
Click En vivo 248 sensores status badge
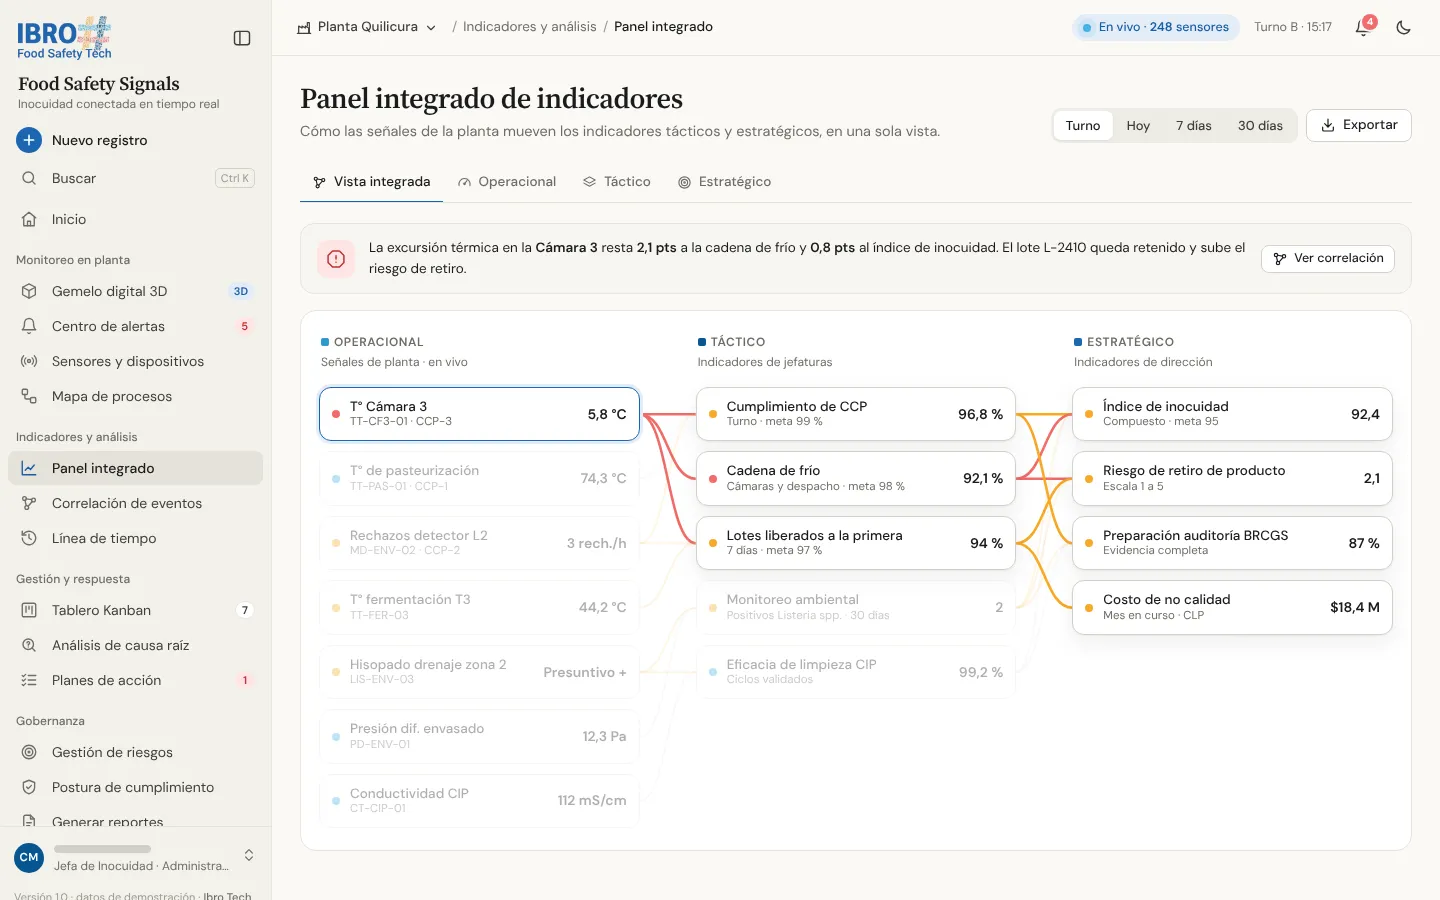pyautogui.click(x=1156, y=27)
